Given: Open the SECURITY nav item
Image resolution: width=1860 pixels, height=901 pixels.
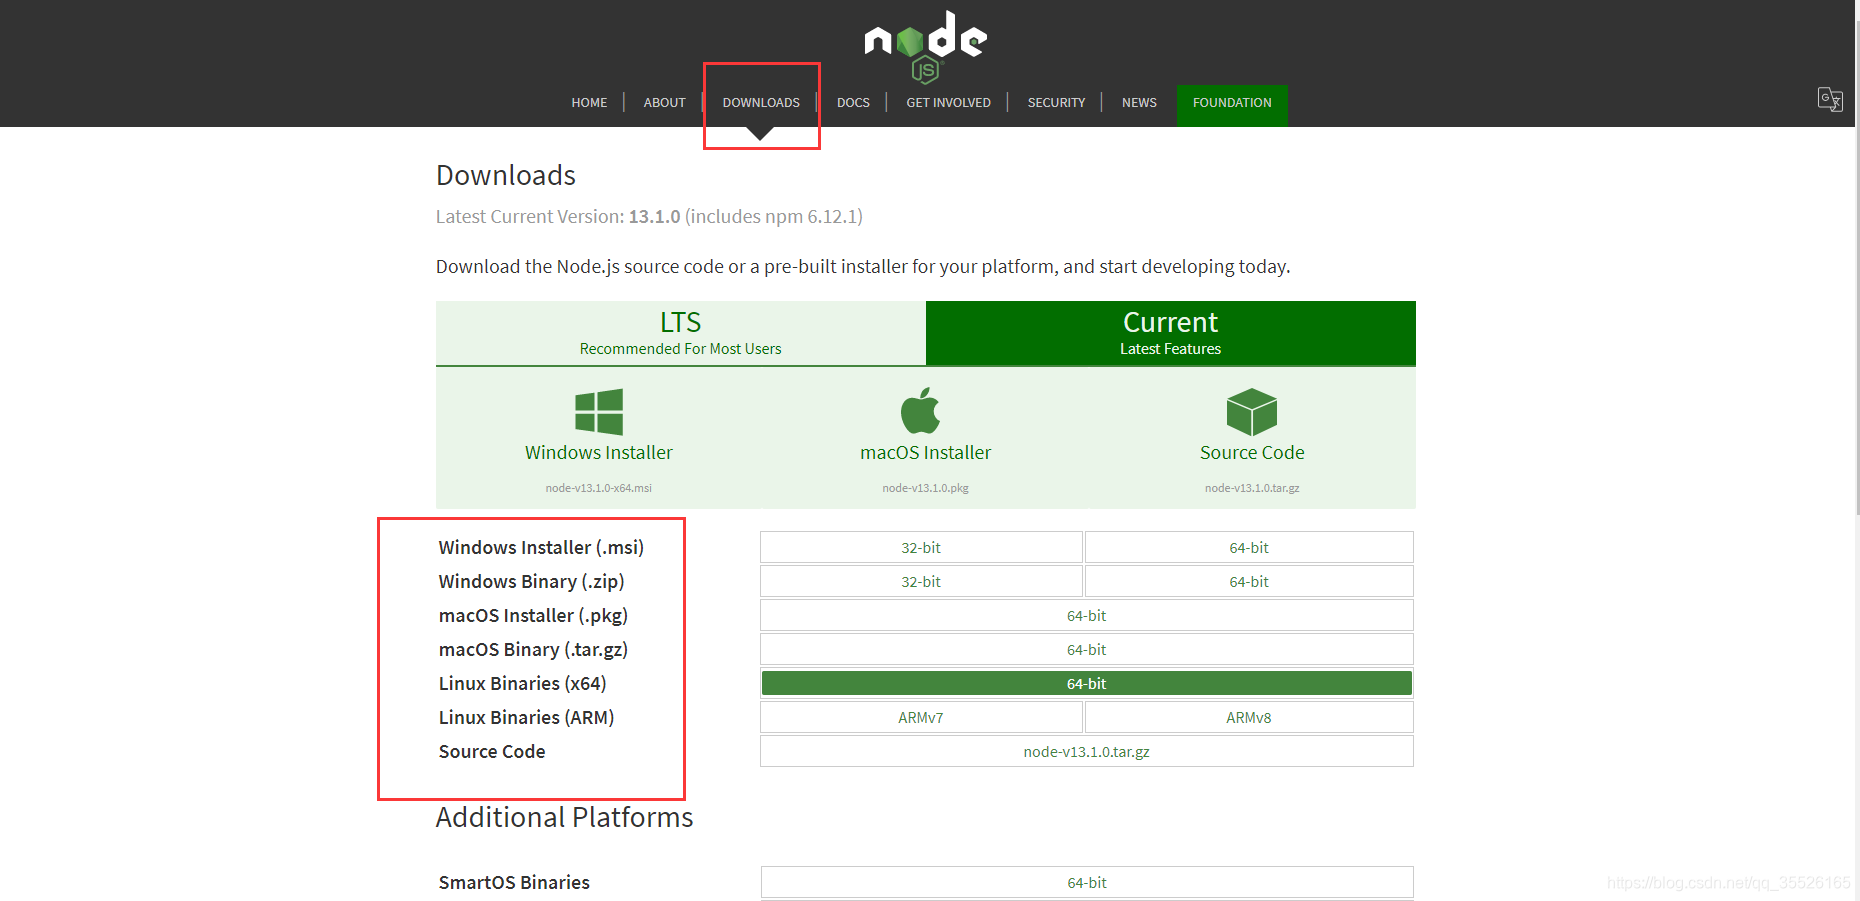Looking at the screenshot, I should [x=1056, y=102].
